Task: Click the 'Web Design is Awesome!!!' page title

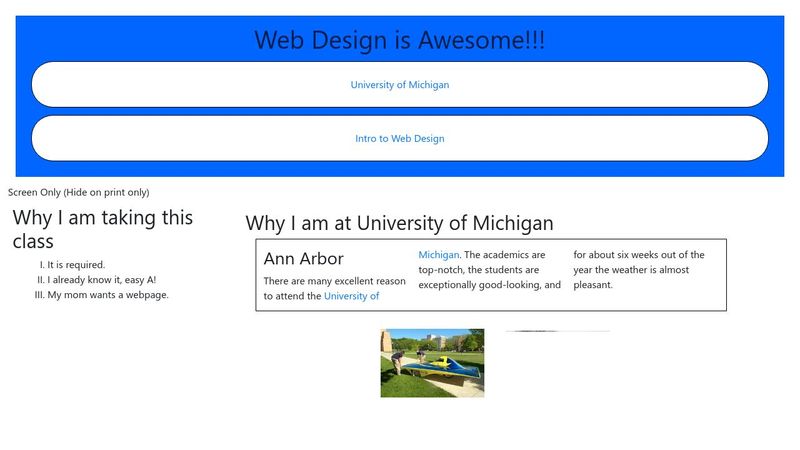Action: (x=399, y=41)
